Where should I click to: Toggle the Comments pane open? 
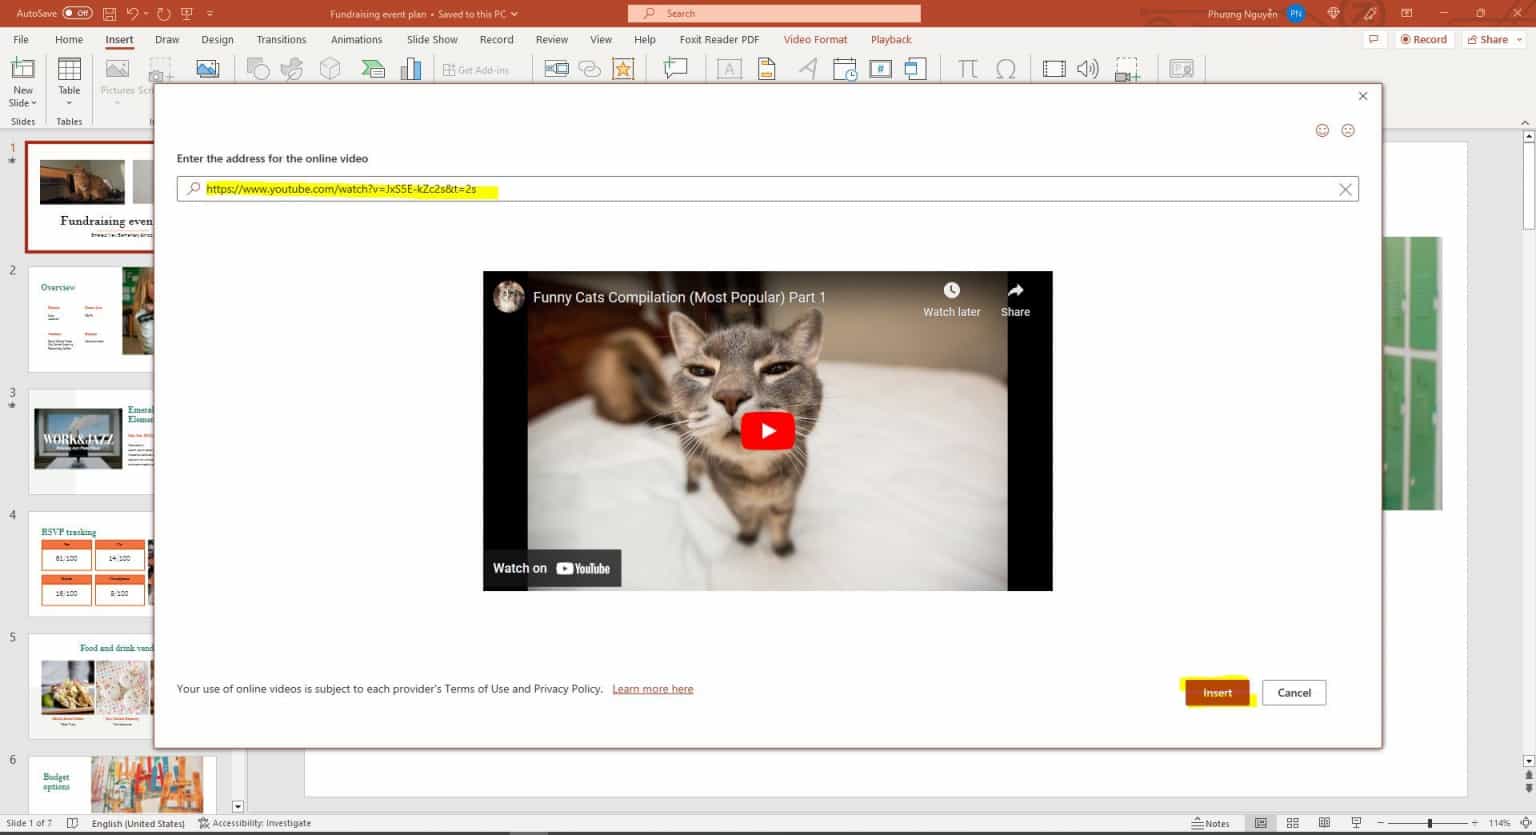(1374, 39)
